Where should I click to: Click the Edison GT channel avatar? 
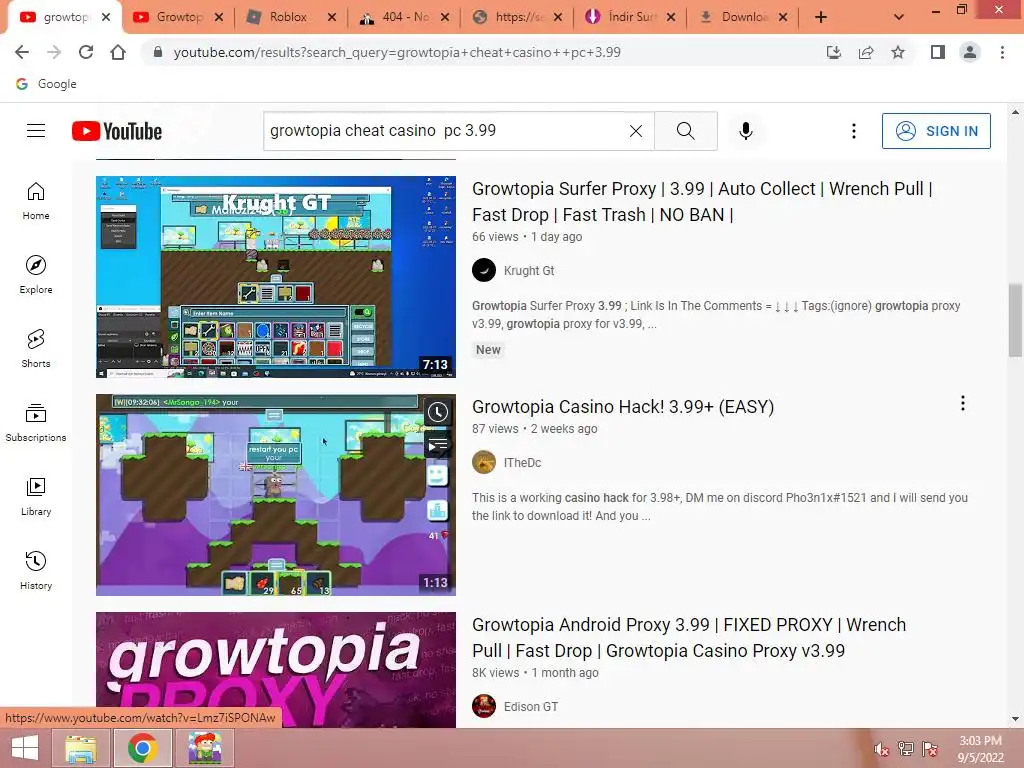(484, 706)
